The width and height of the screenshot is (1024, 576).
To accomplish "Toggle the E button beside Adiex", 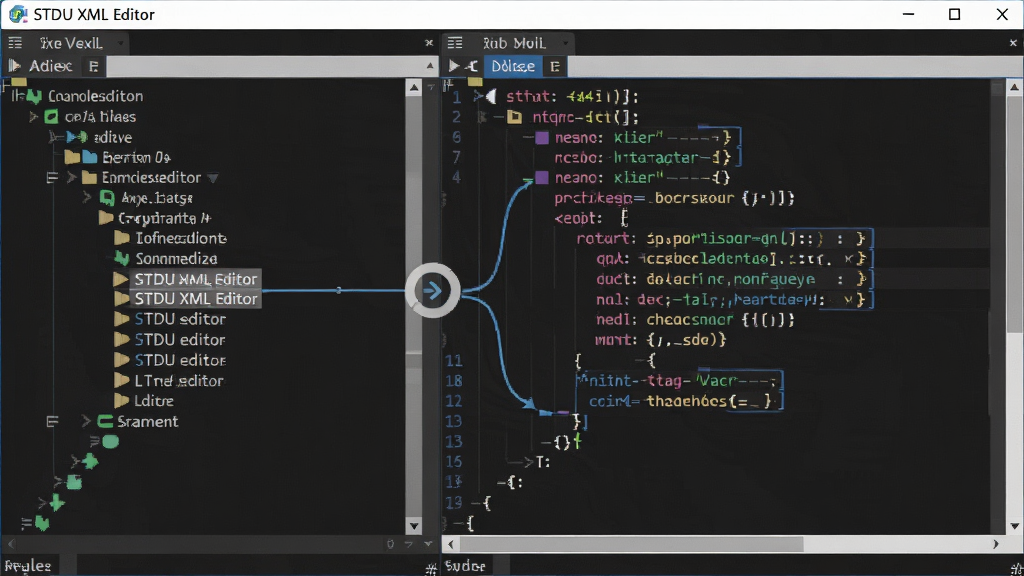I will coord(93,66).
